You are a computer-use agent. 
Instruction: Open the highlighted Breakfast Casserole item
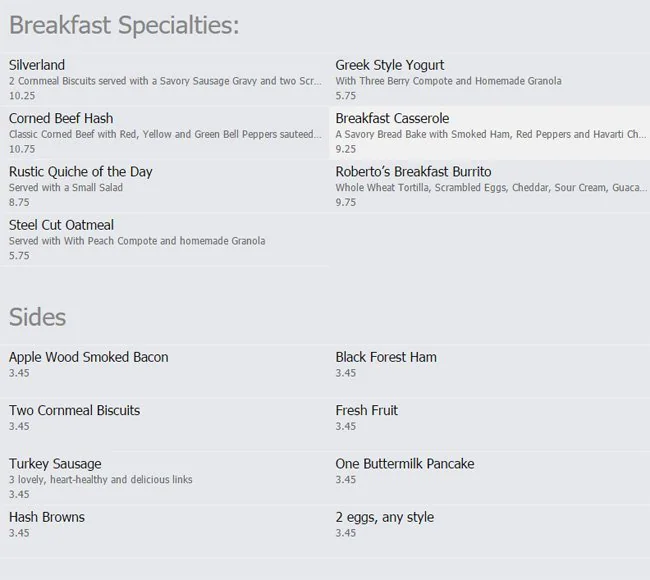392,118
